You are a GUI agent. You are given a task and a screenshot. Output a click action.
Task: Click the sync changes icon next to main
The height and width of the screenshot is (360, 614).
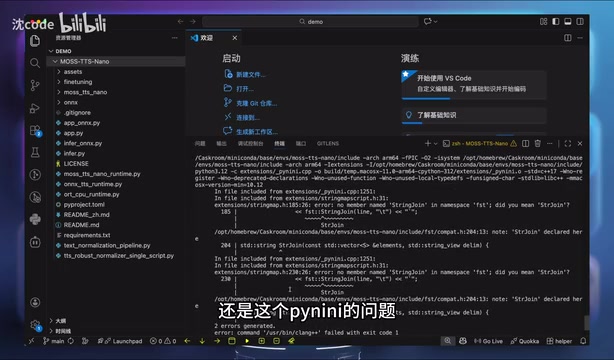(x=71, y=341)
